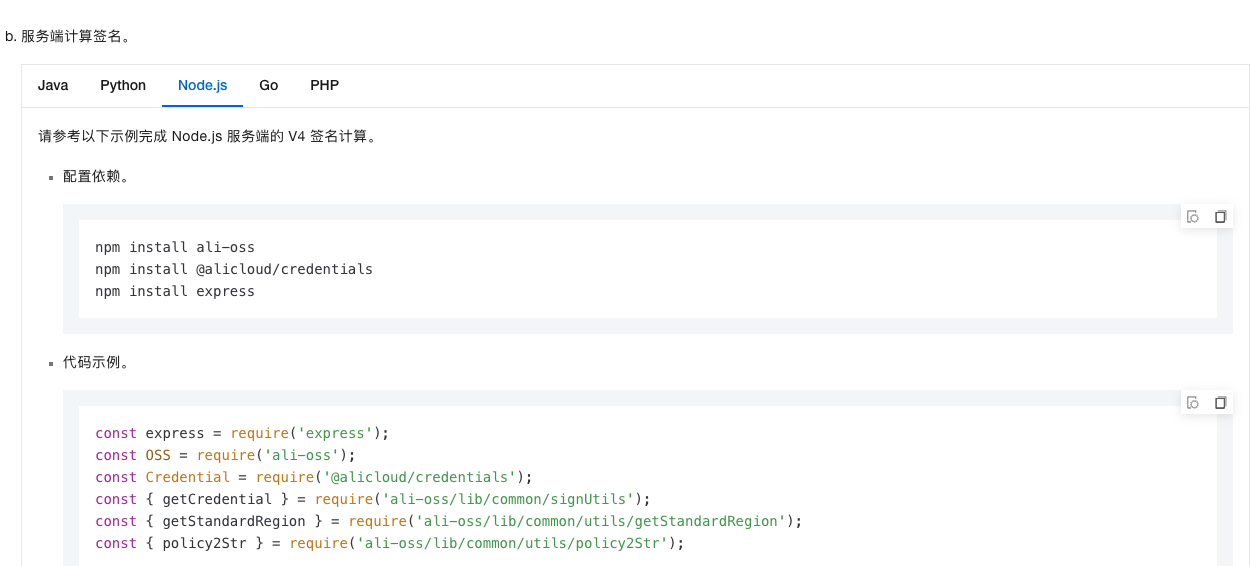Click the 'getCredential' require line
Image resolution: width=1251 pixels, height=566 pixels.
[x=373, y=499]
